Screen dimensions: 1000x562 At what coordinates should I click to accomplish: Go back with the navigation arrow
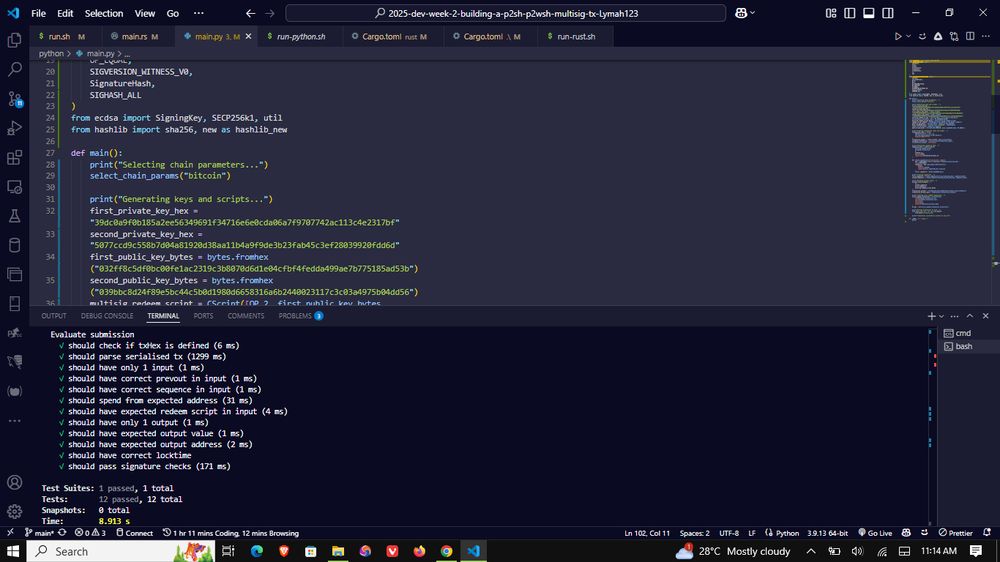(250, 13)
